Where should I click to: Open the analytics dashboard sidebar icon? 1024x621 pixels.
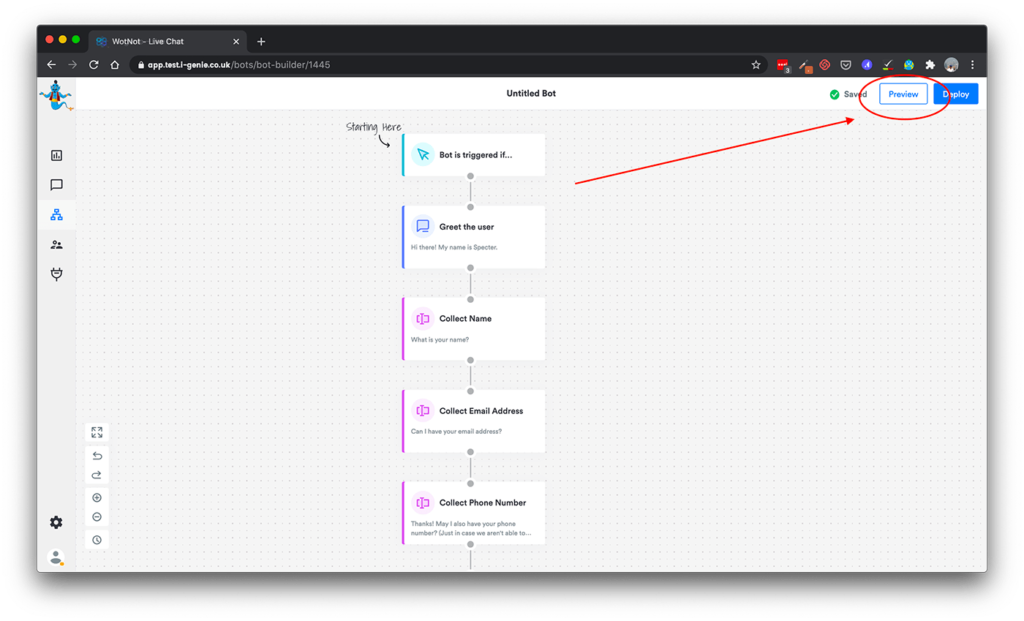click(x=56, y=155)
